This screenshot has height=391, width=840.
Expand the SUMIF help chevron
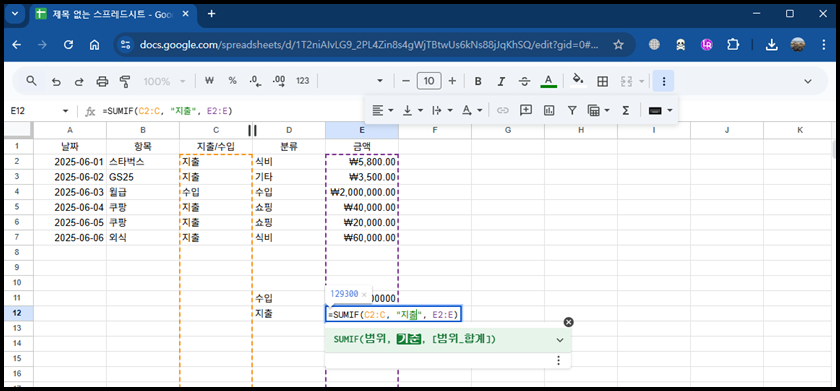pos(560,340)
